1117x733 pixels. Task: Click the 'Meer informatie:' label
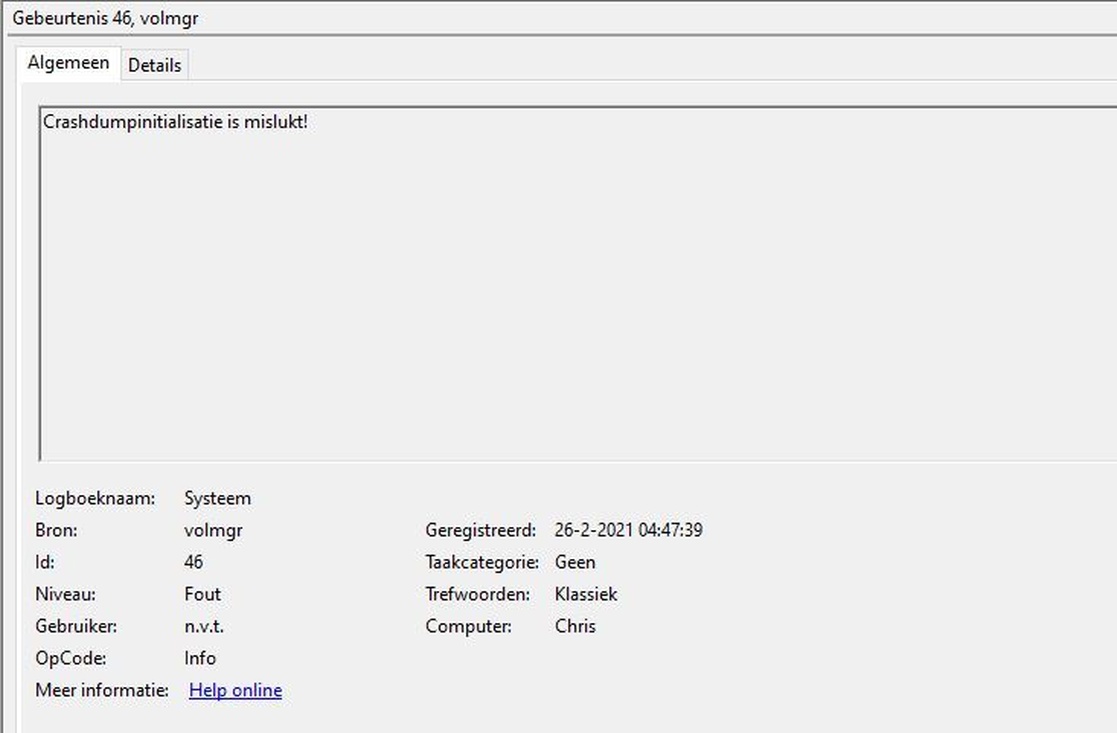[102, 690]
